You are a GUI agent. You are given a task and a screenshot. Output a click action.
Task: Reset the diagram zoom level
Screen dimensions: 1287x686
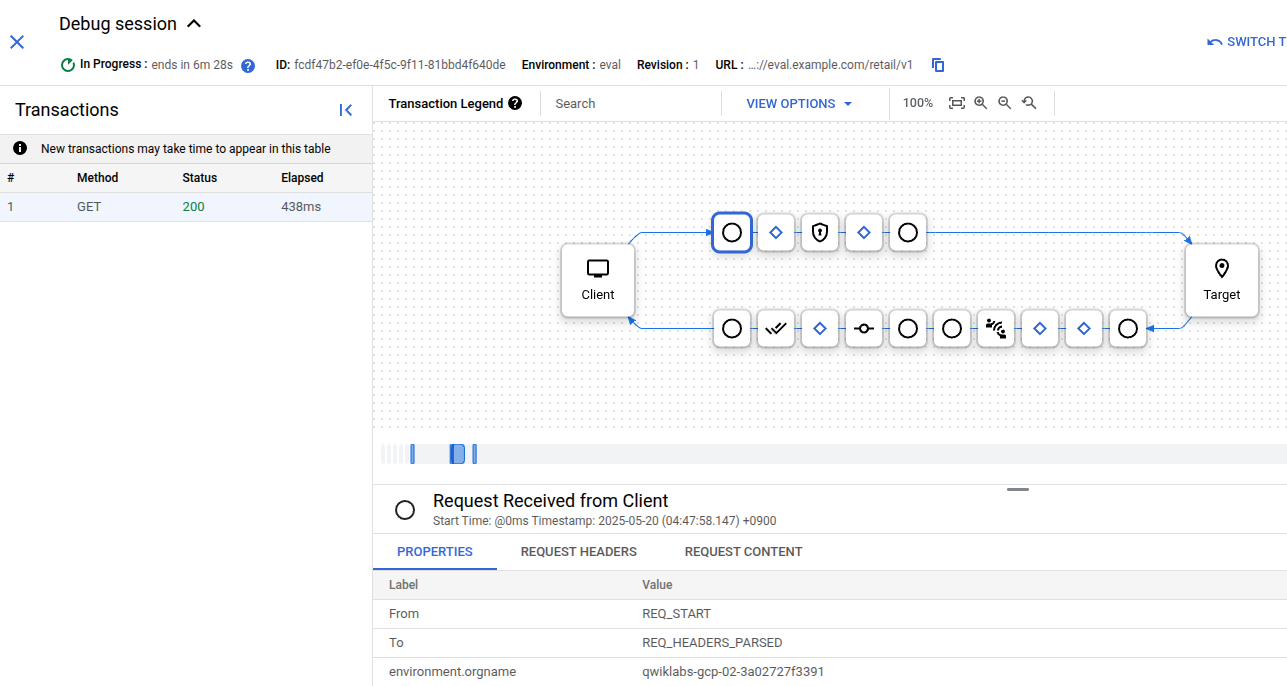[1029, 103]
